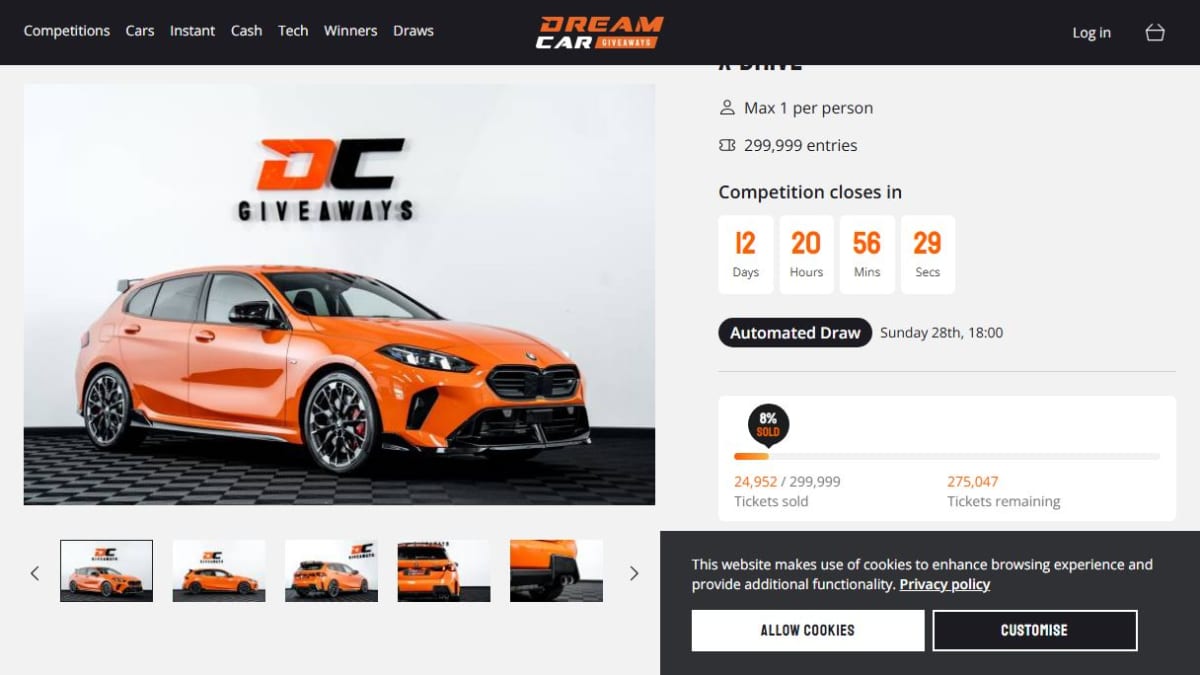Click previous thumbnail arrow in gallery
The height and width of the screenshot is (675, 1200).
[x=35, y=573]
